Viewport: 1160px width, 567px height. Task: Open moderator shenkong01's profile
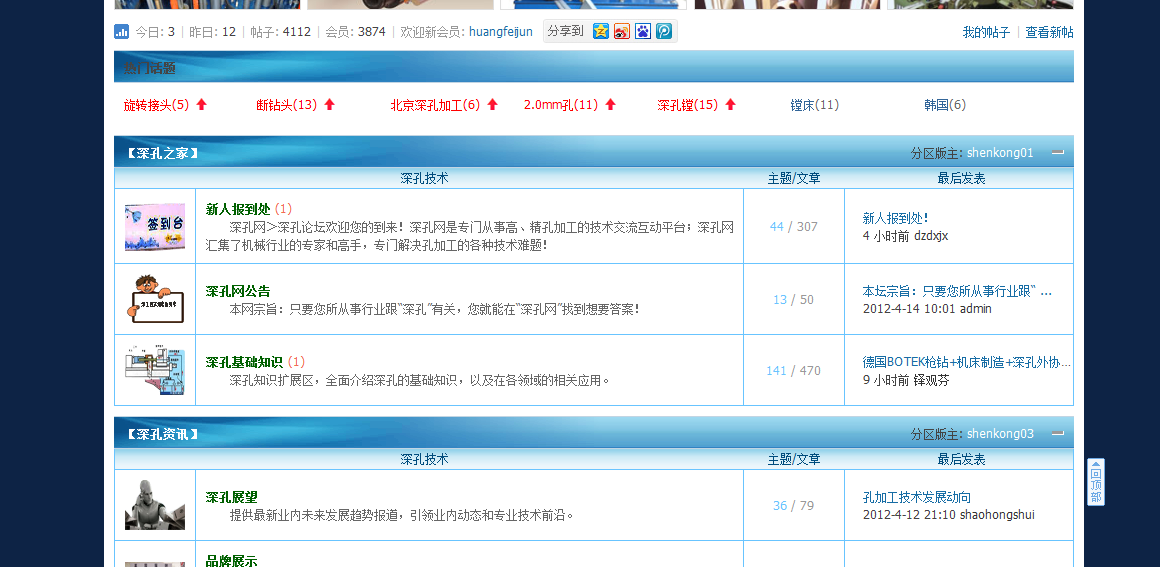tap(1000, 153)
